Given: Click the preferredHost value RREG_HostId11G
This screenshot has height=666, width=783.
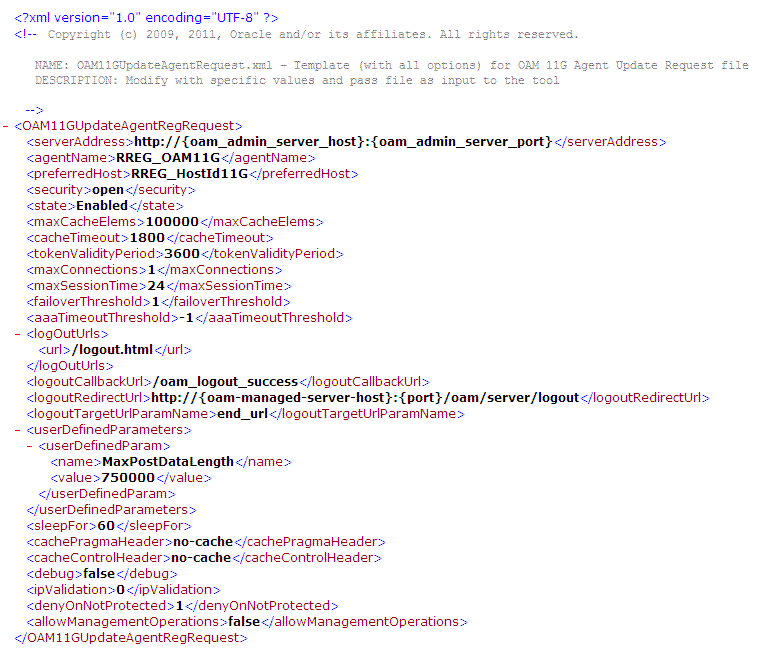Looking at the screenshot, I should (x=189, y=174).
